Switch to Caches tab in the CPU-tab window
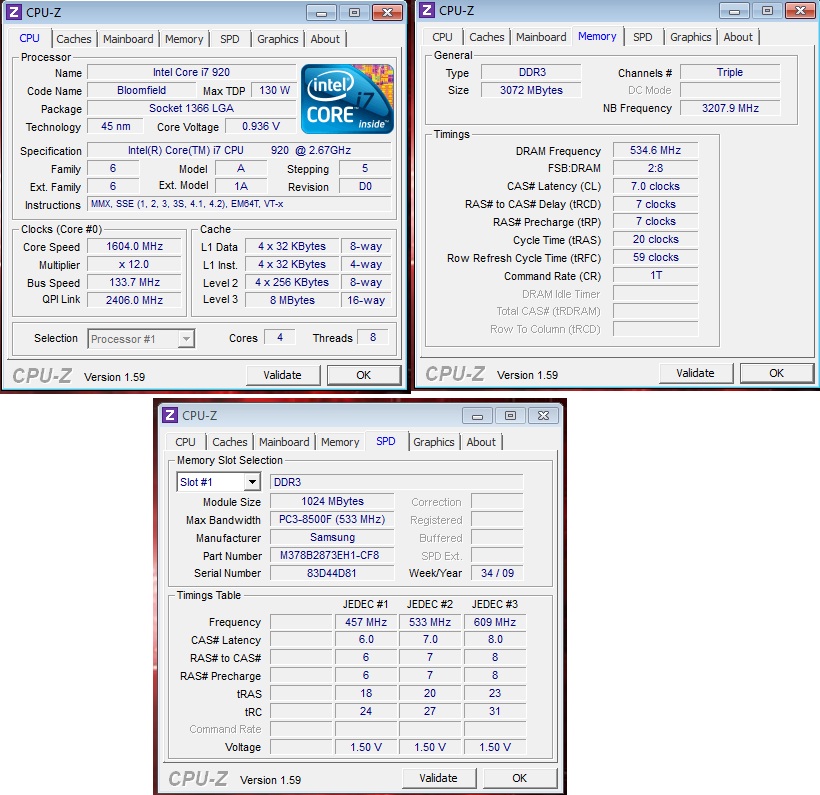820x795 pixels. 74,39
